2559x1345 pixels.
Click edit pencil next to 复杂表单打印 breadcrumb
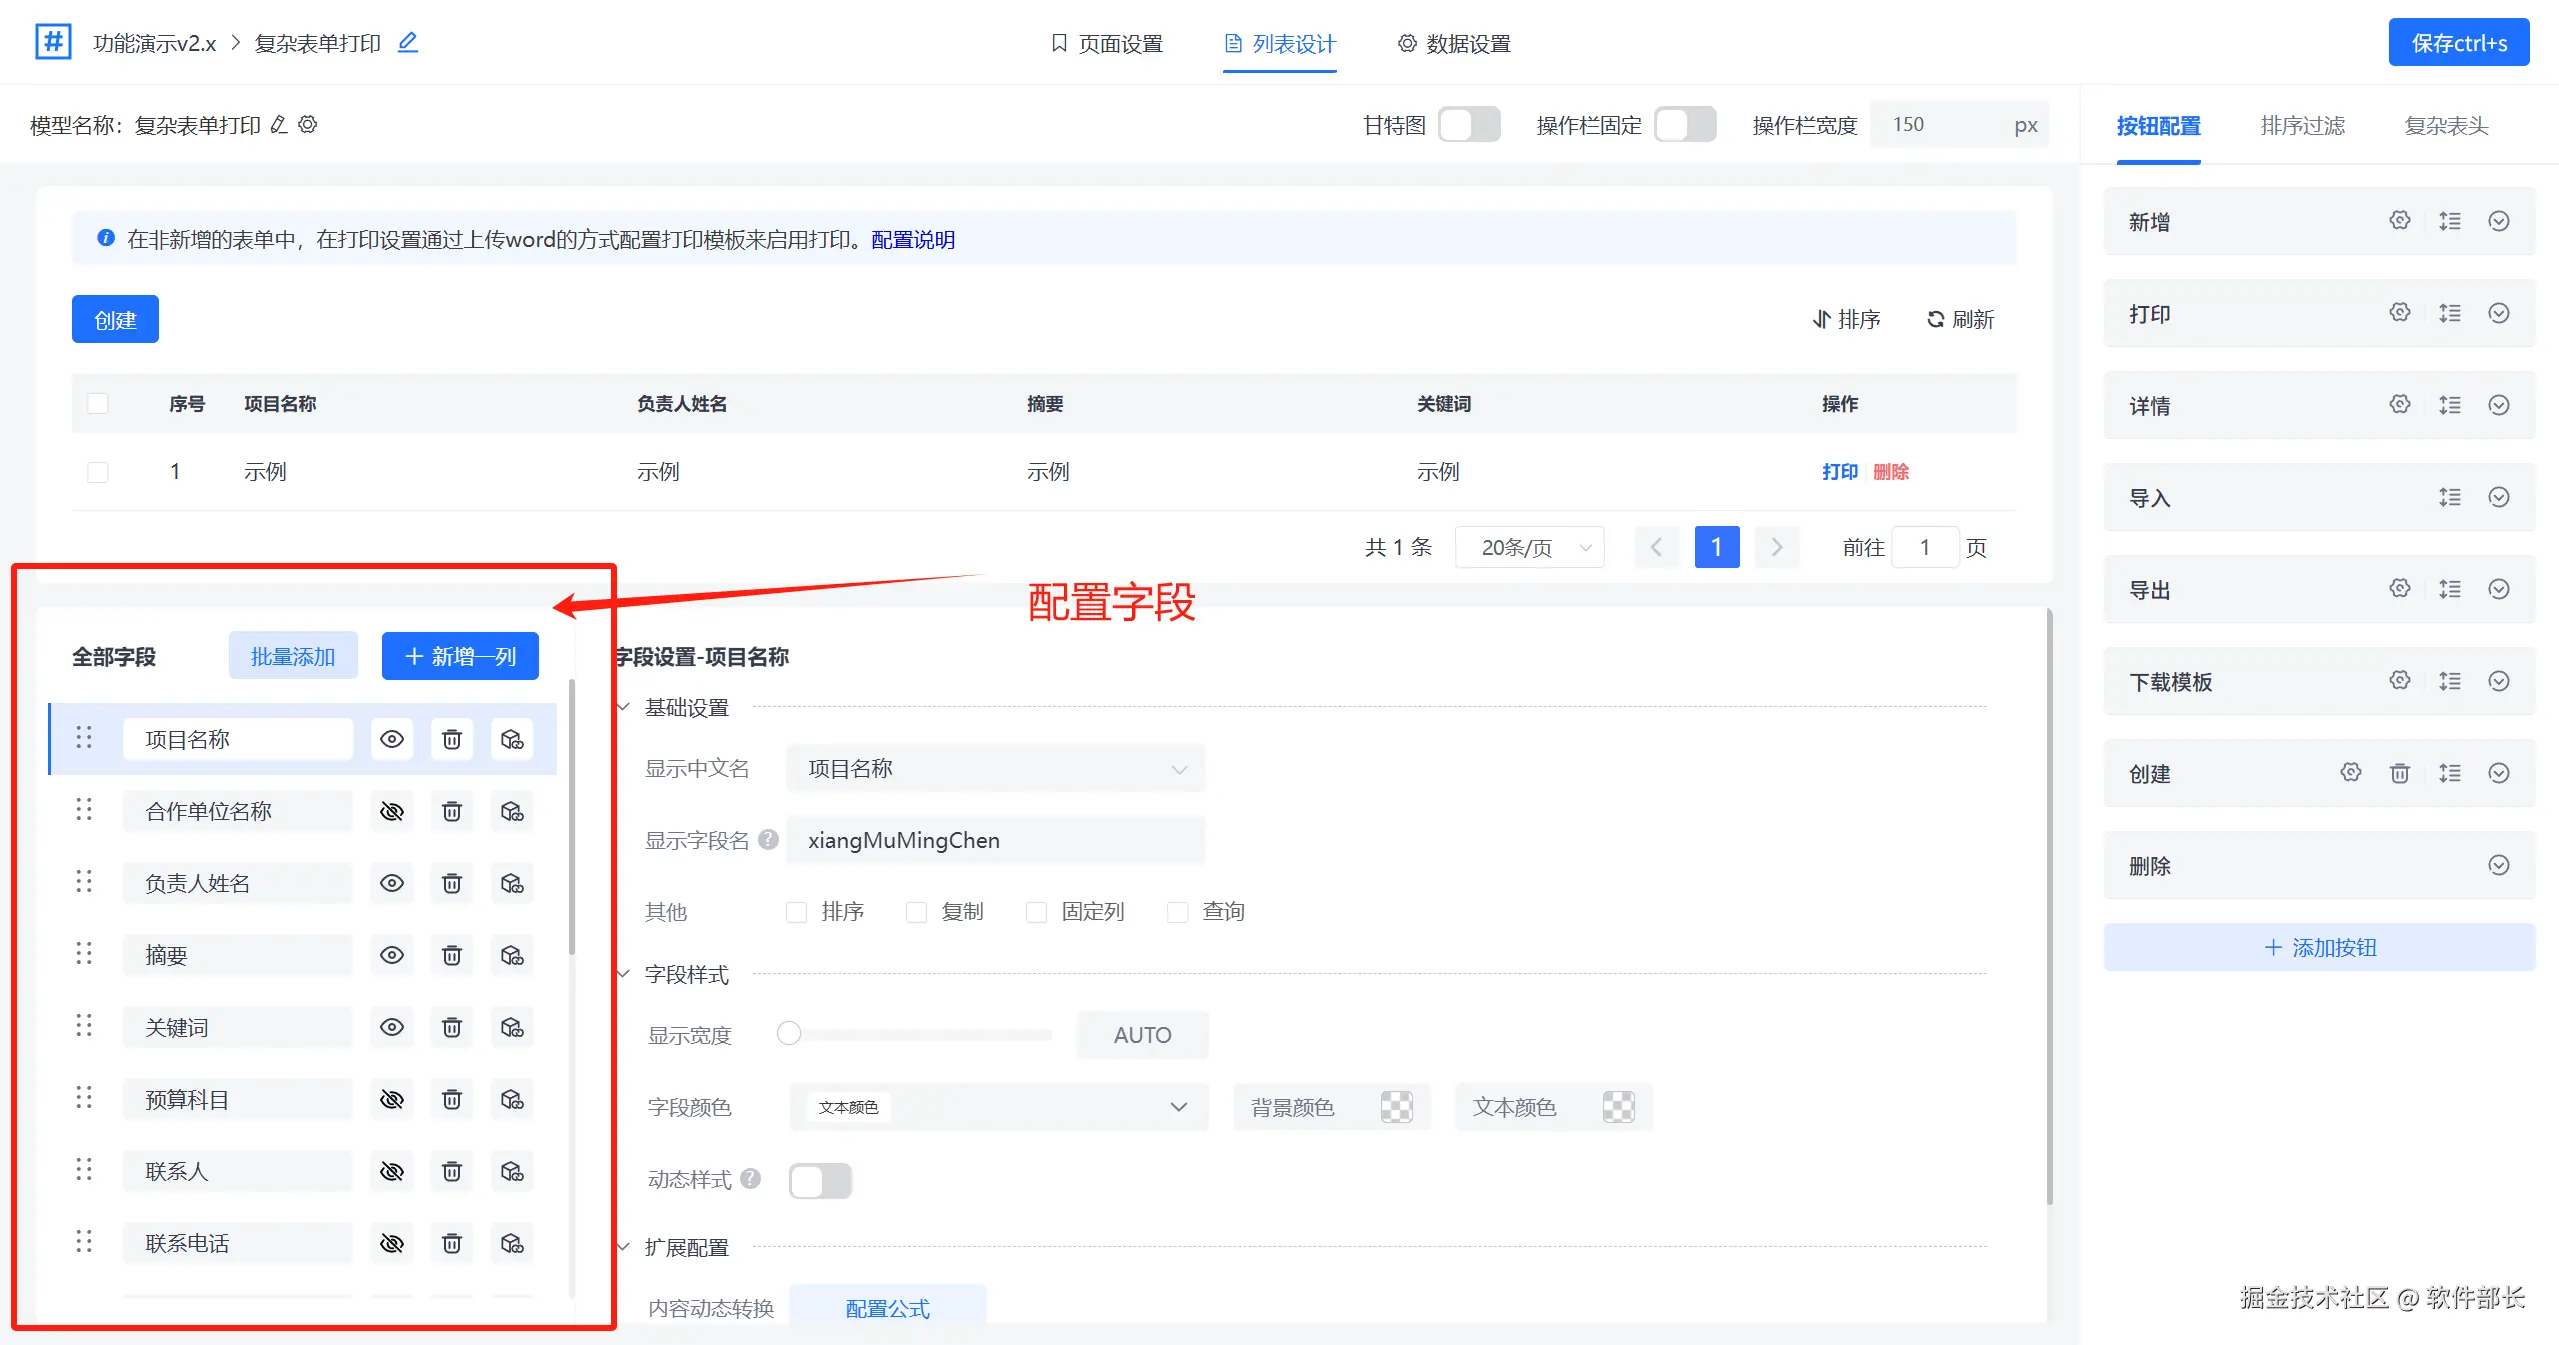[x=408, y=43]
